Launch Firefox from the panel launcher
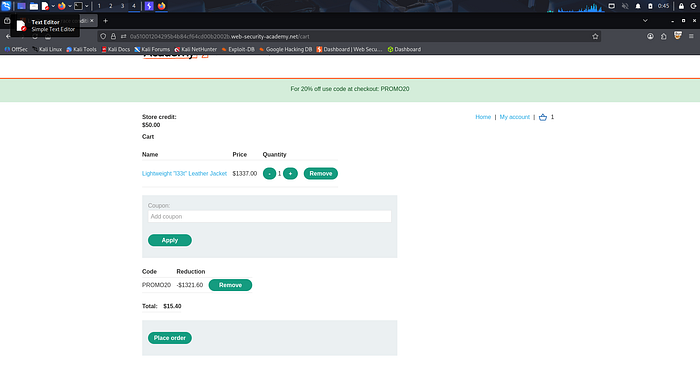Screen dimensions: 700x366 point(62,6)
